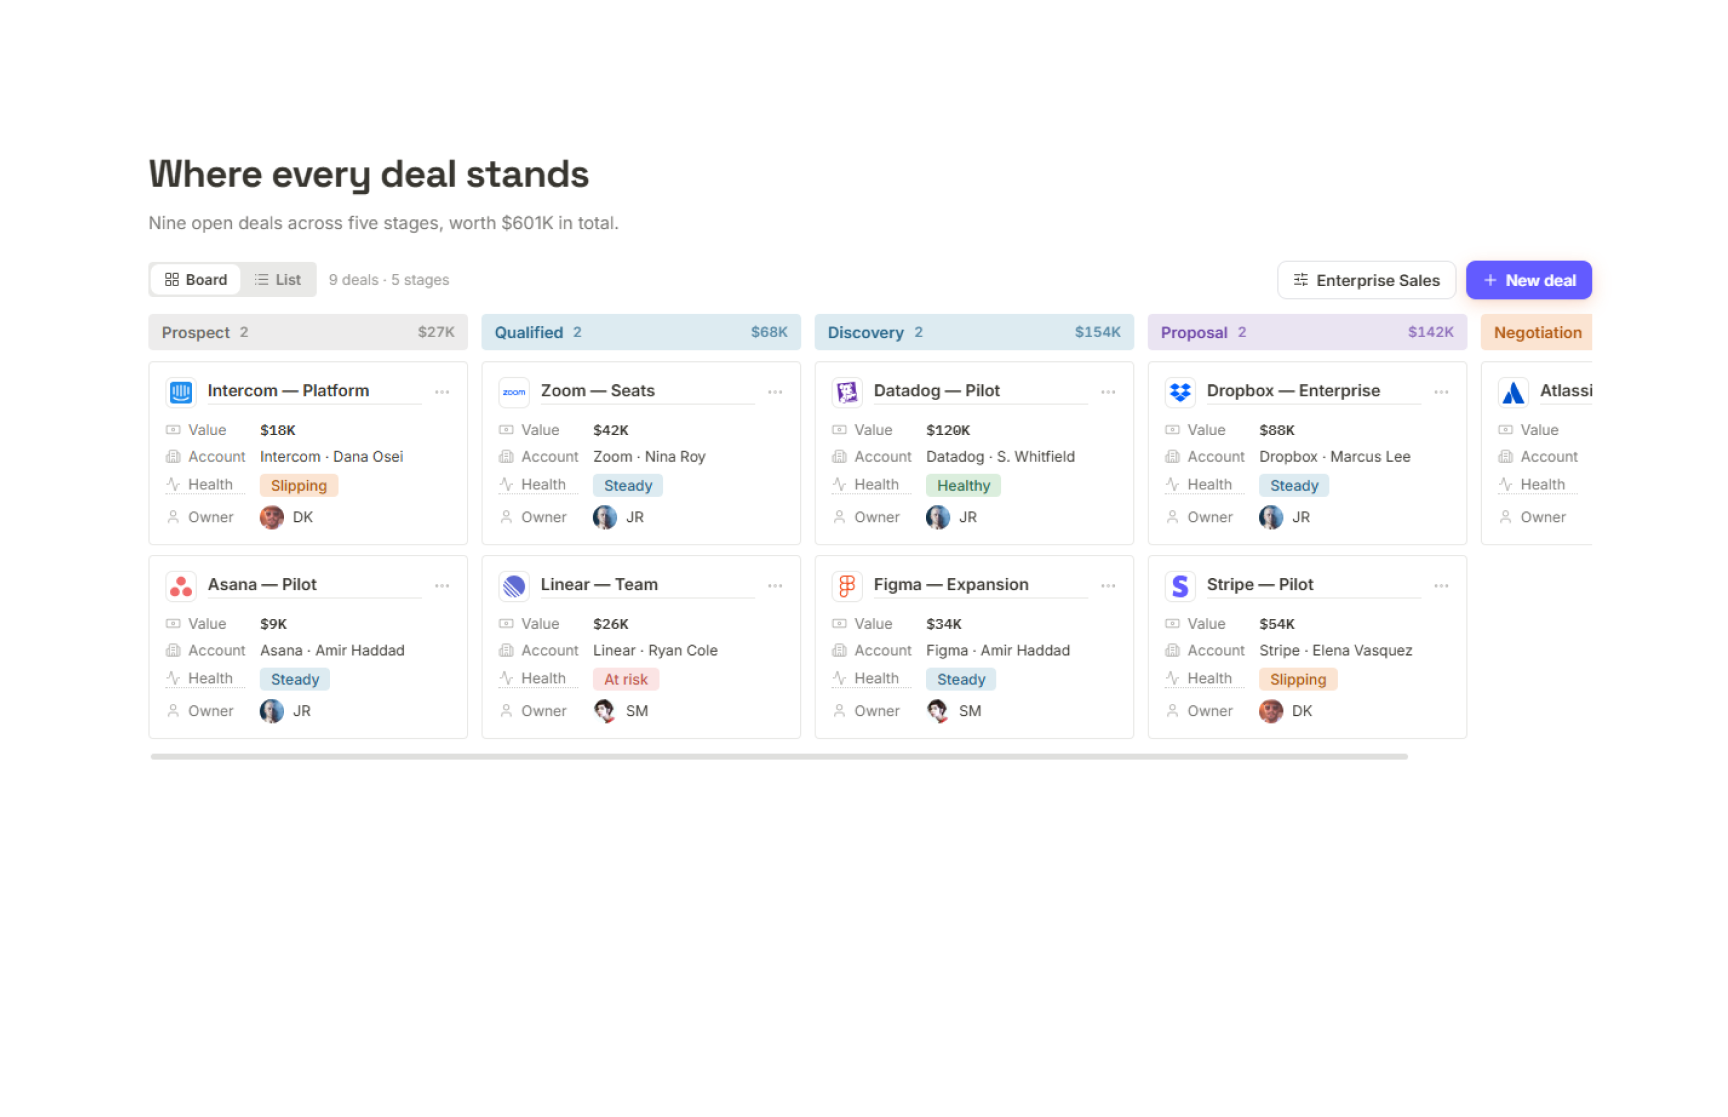Open the Linear — Team deal title
1728x1117 pixels.
pyautogui.click(x=599, y=585)
